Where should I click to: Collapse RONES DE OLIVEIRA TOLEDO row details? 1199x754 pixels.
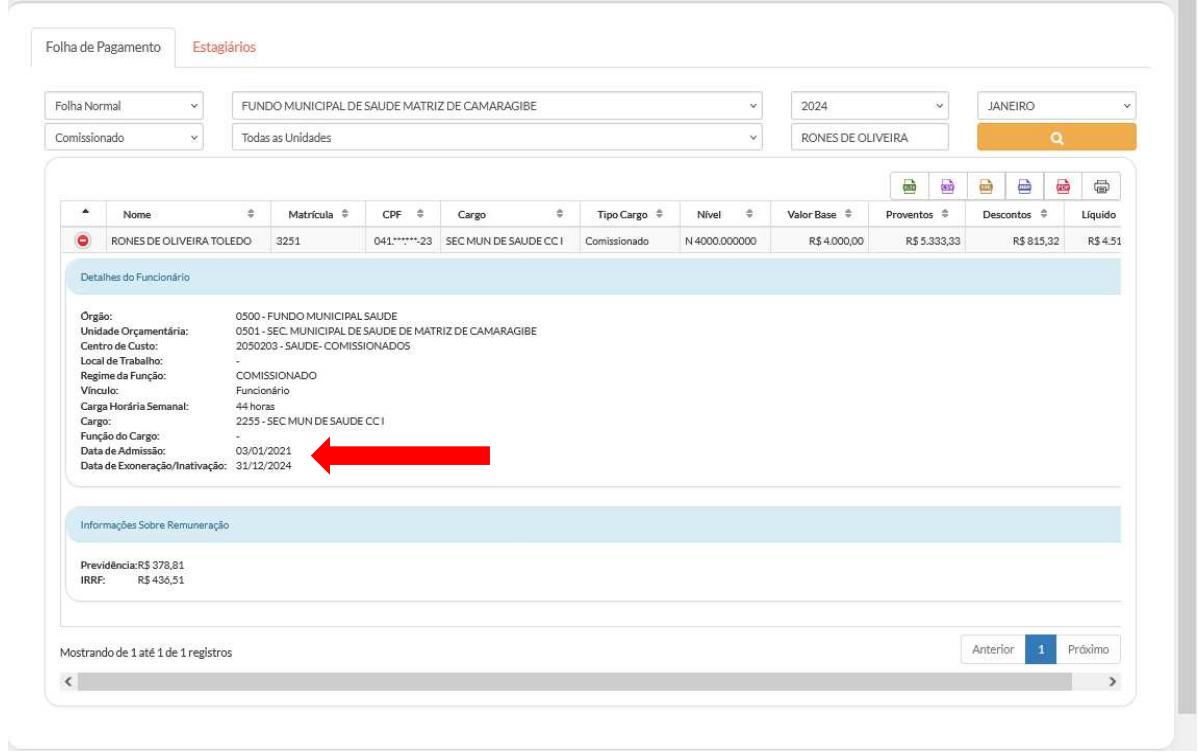point(84,241)
